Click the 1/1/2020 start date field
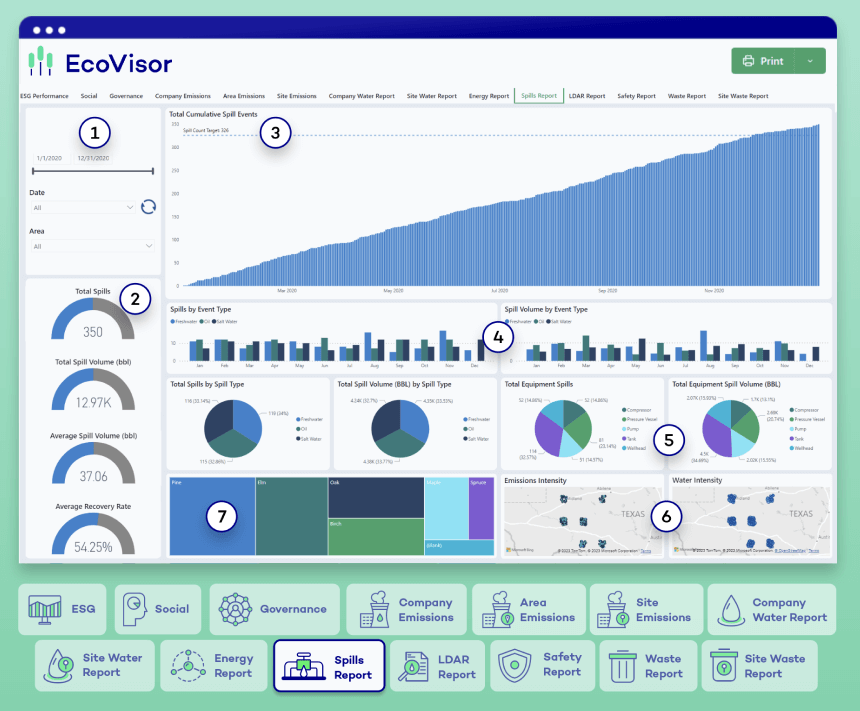860x711 pixels. coord(49,158)
